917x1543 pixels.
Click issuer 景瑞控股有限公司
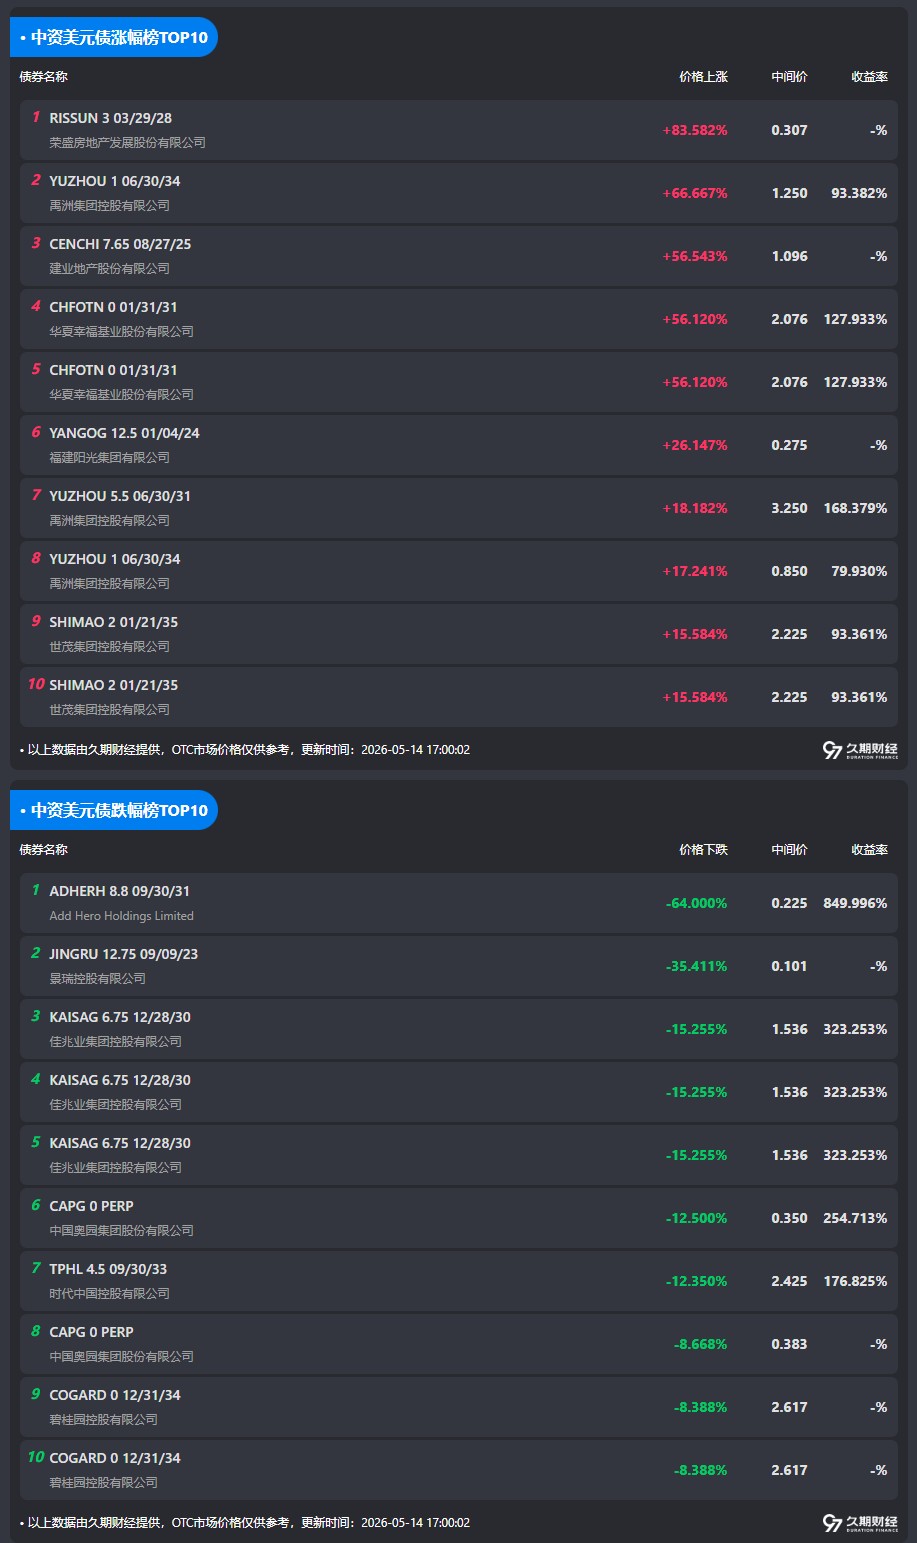(x=98, y=979)
